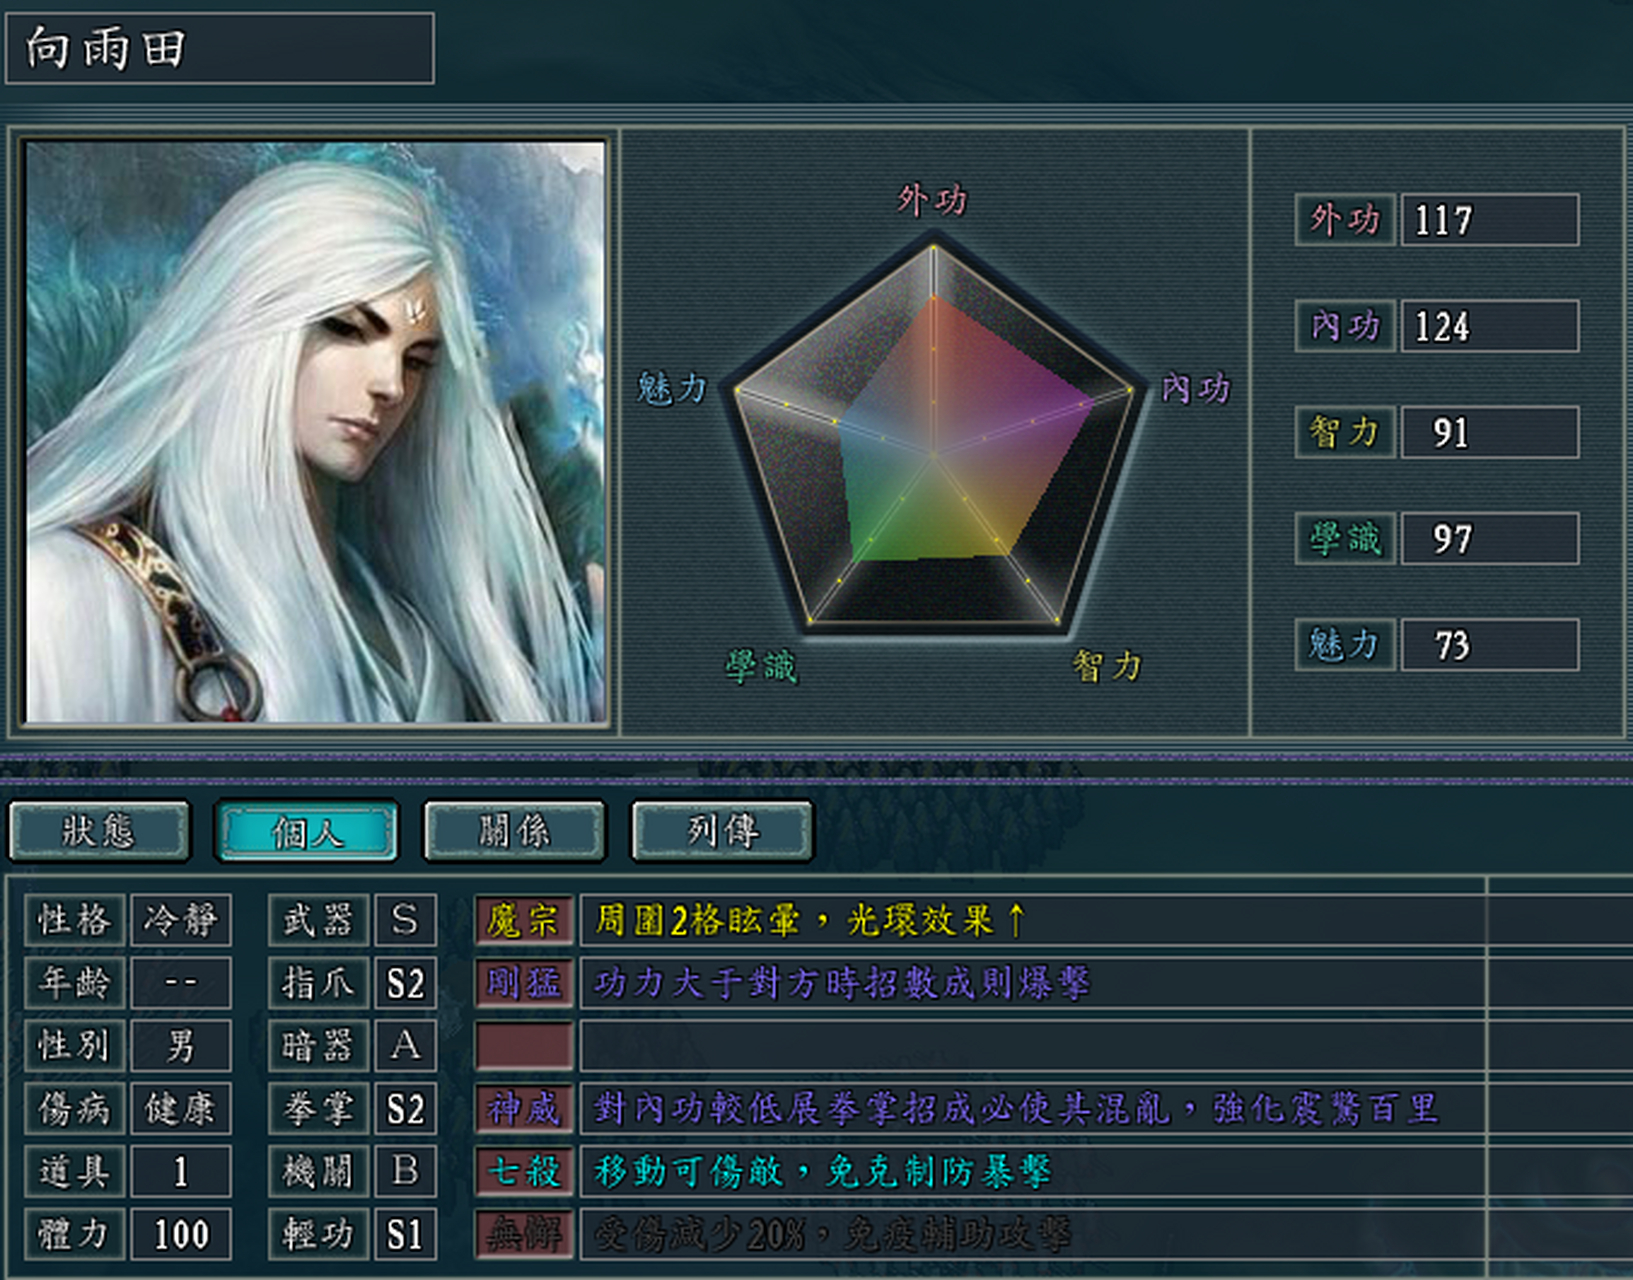Click the 智力 label below the radar chart
Screen dimensions: 1633x1280
tap(1107, 665)
